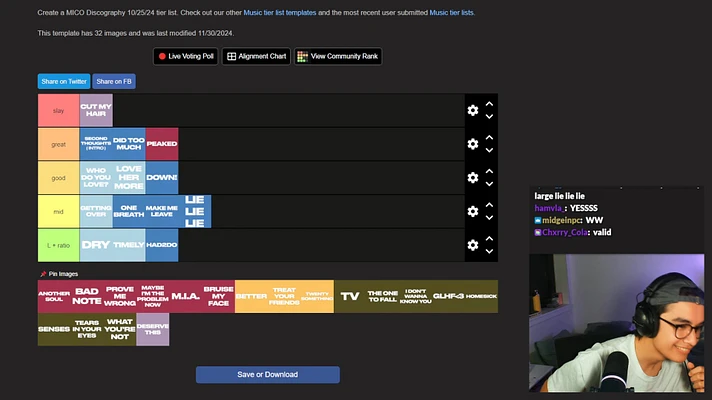Pick the TREAT YOUR FRIENDS tile

click(x=284, y=296)
